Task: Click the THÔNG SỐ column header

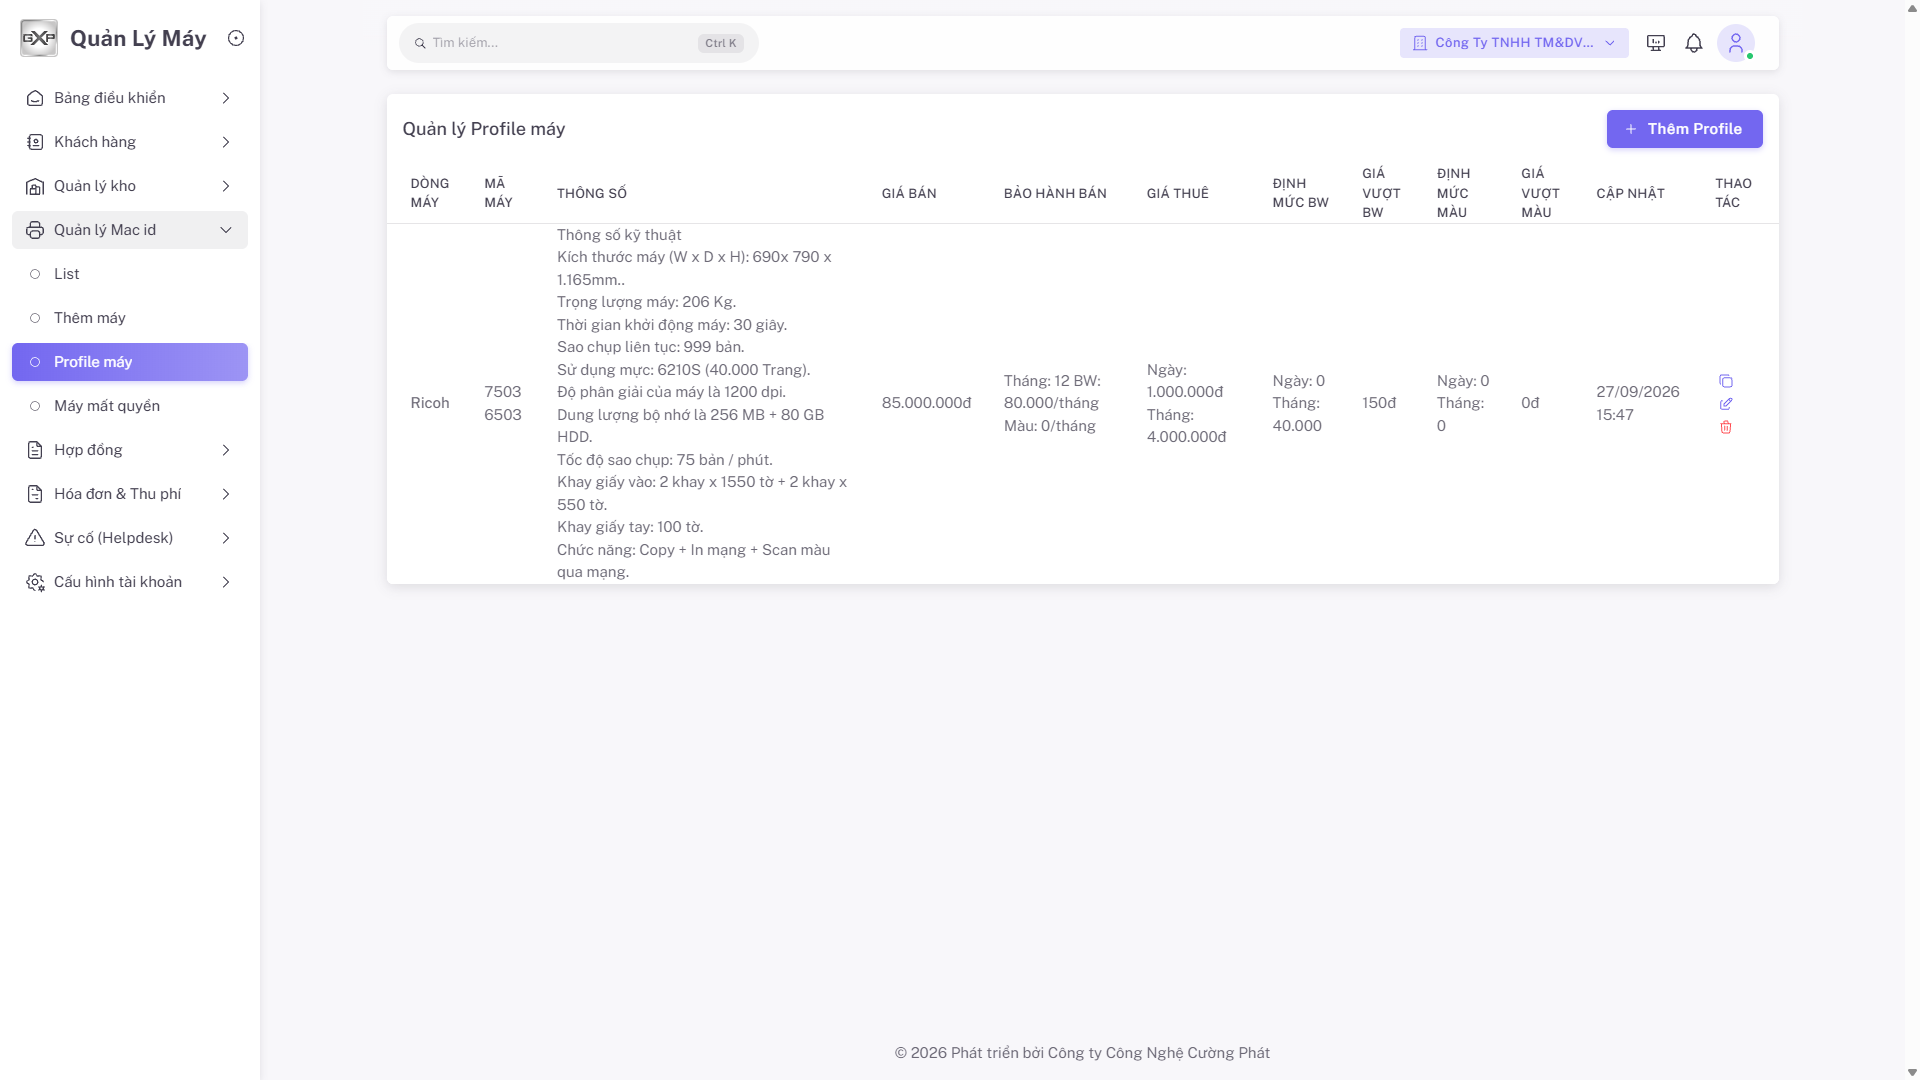Action: tap(592, 193)
